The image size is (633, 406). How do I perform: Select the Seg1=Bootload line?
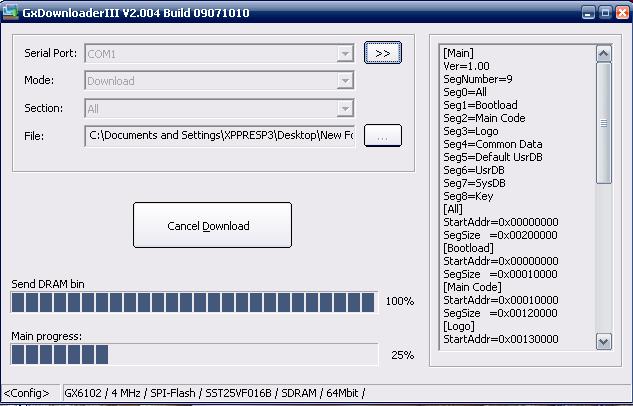[x=480, y=105]
